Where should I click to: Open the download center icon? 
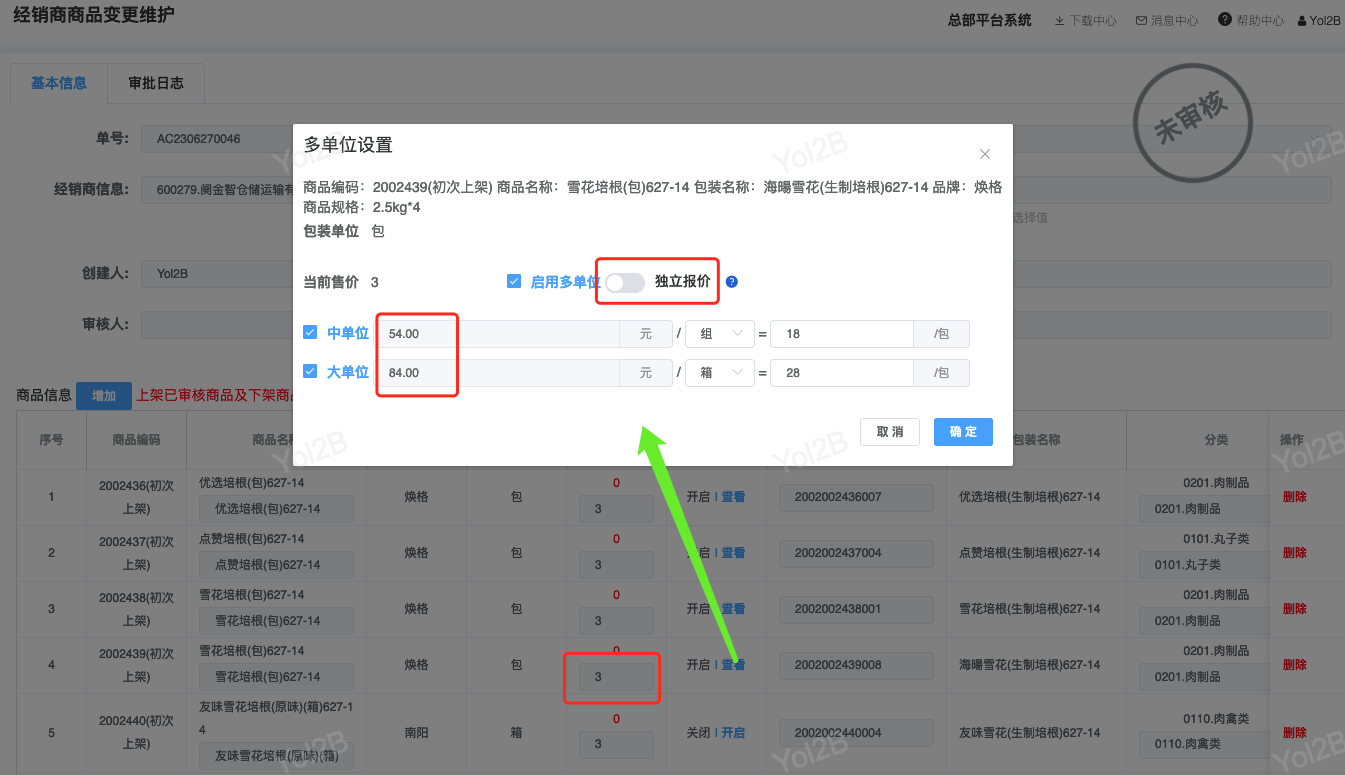[1060, 20]
